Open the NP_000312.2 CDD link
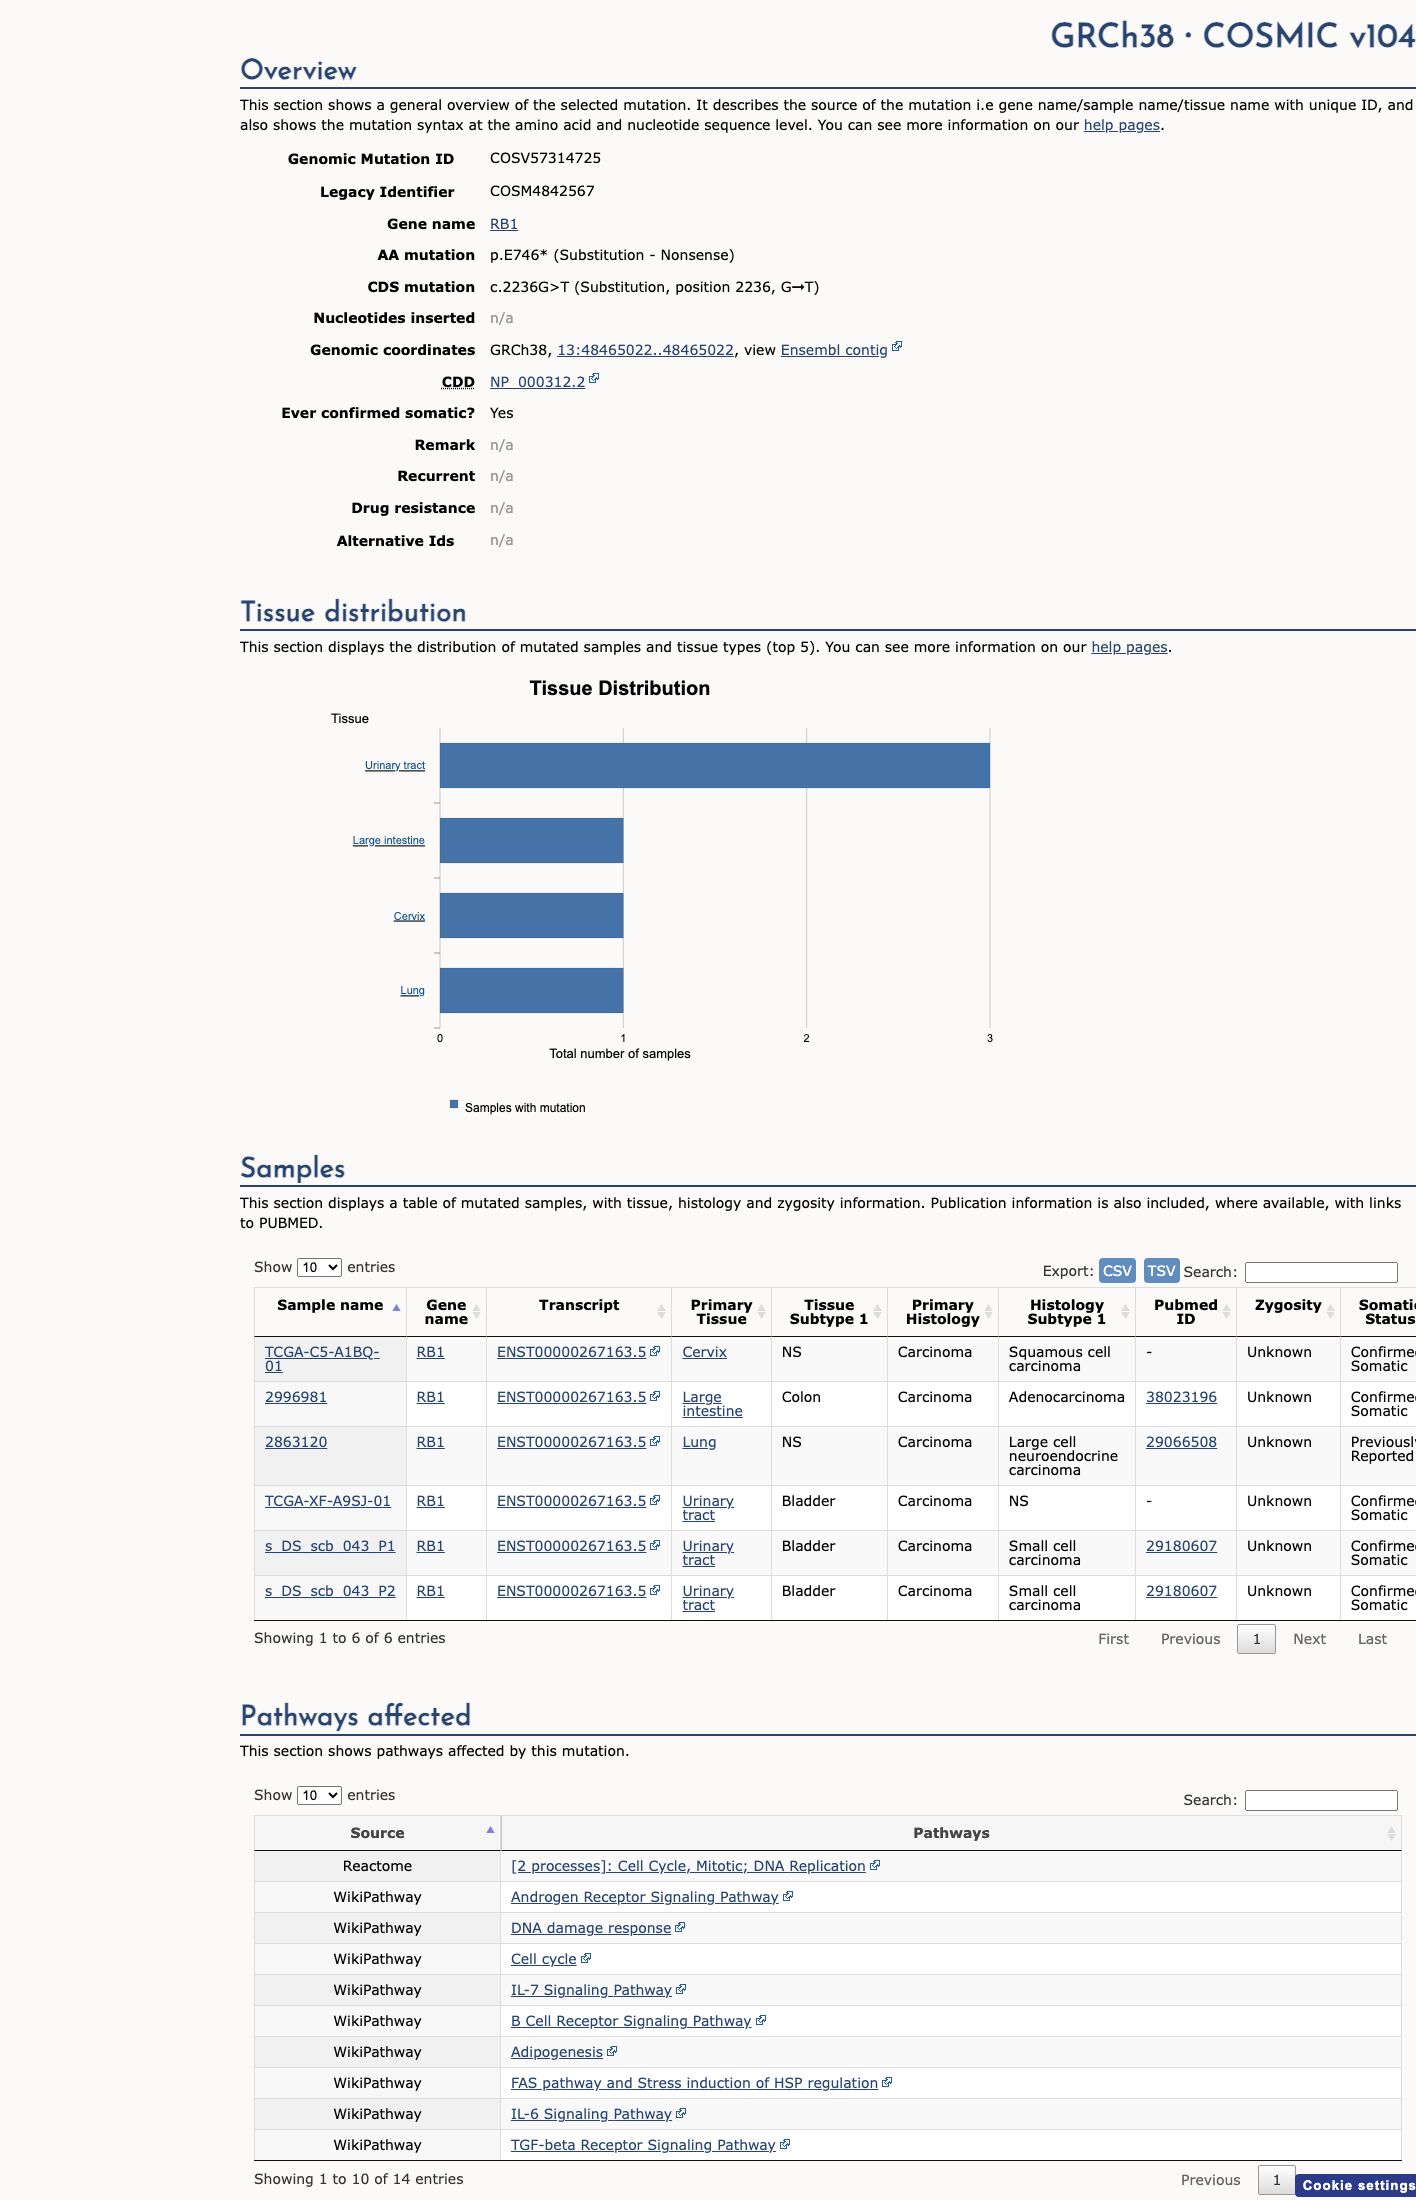Viewport: 1416px width, 2200px height. point(537,382)
